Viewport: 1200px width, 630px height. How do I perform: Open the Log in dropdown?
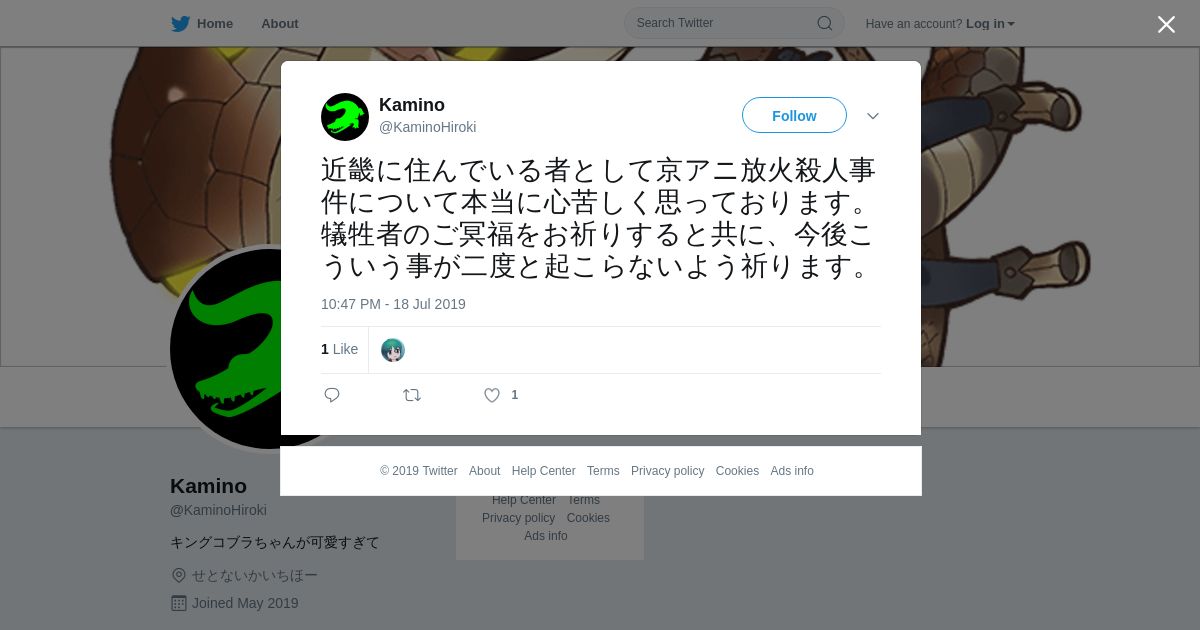point(990,24)
